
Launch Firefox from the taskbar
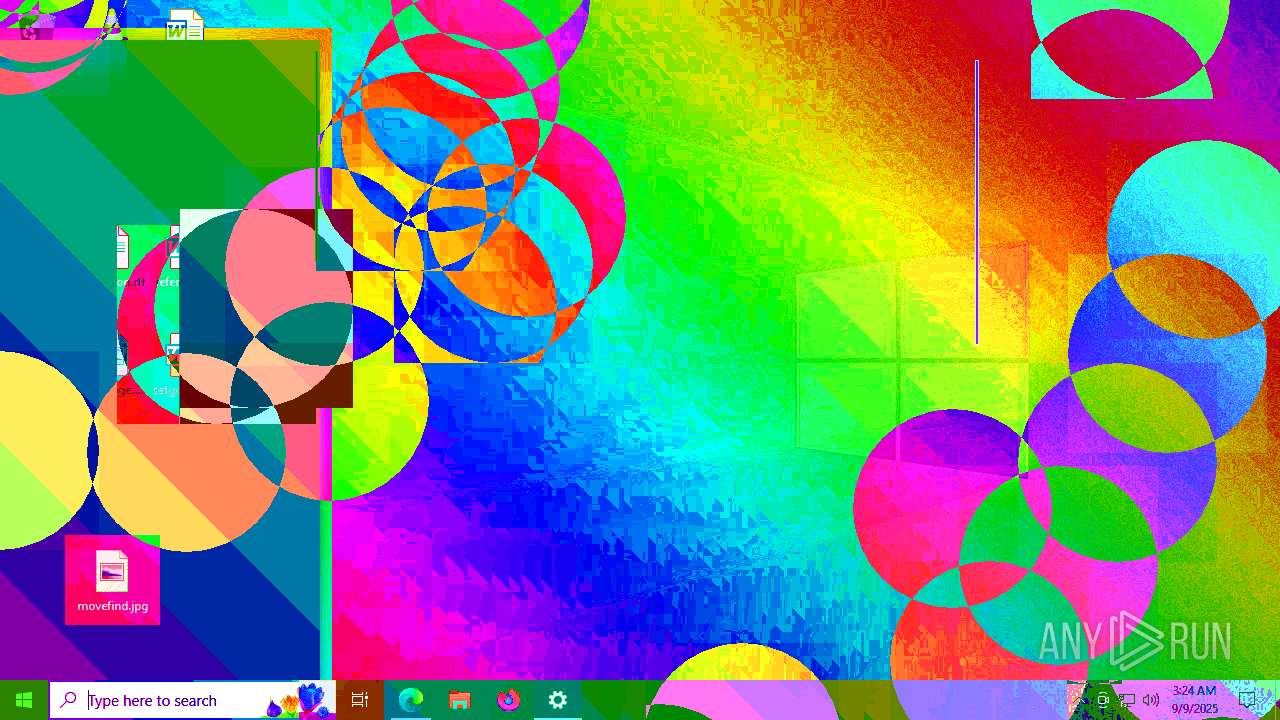pos(509,700)
